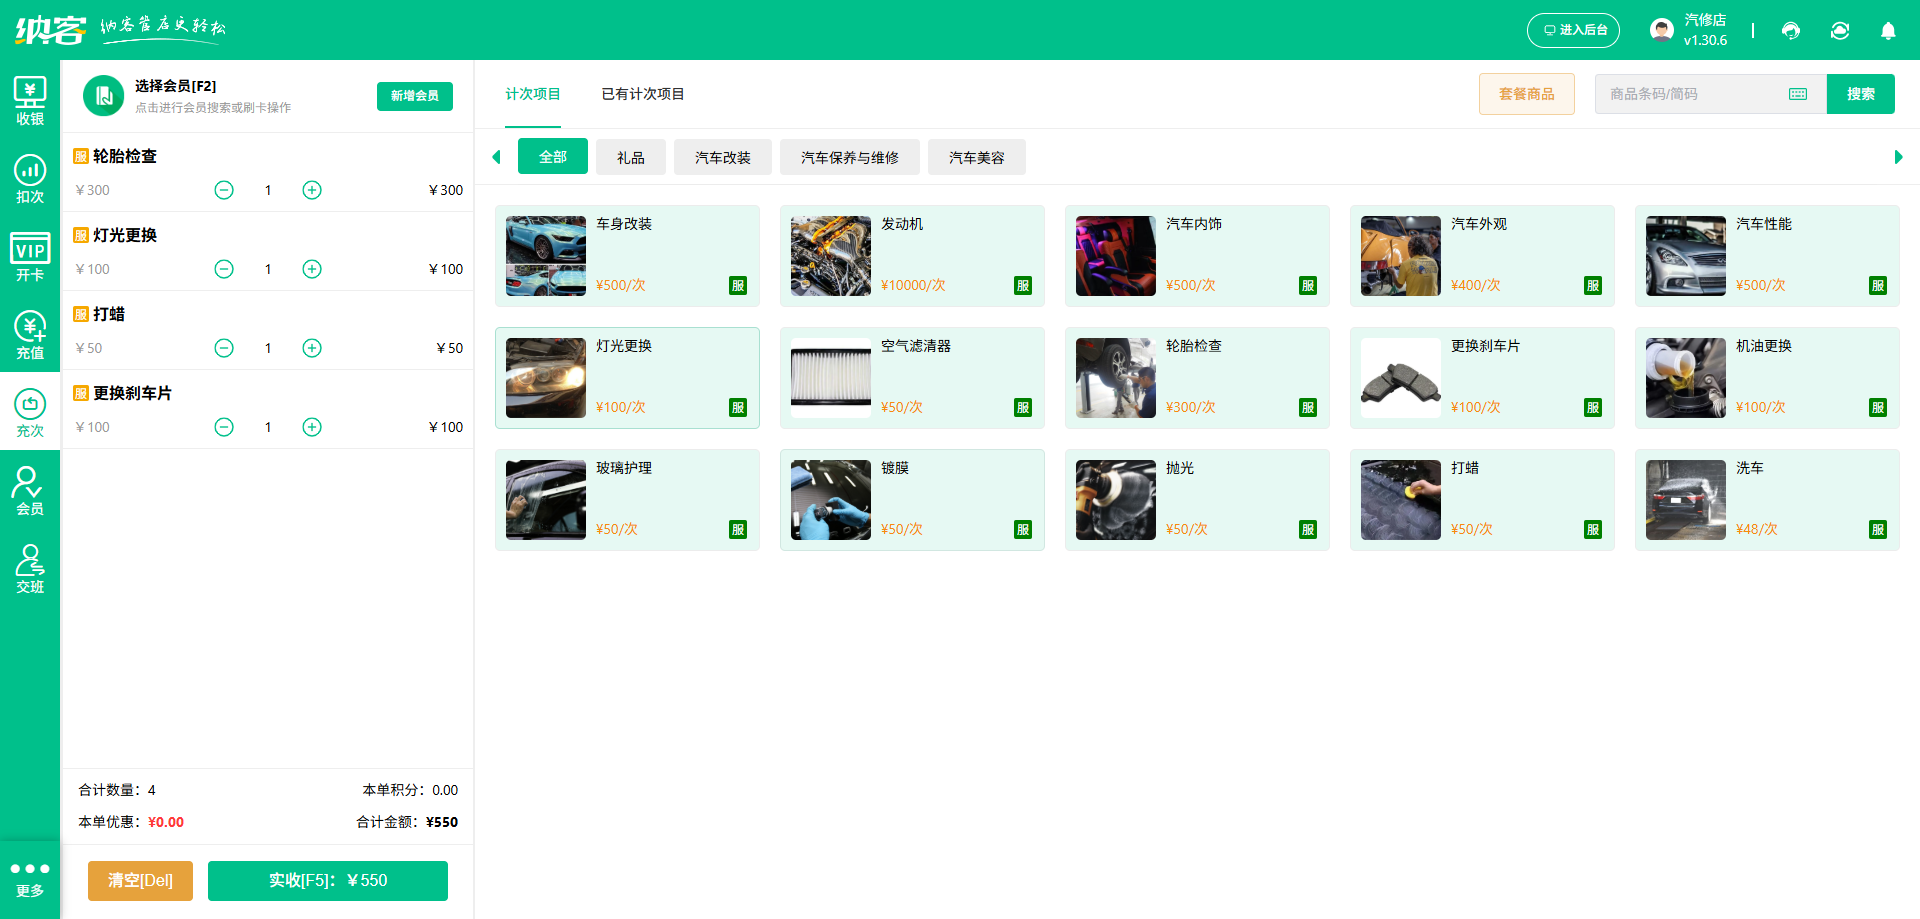Open the 收银 cashier sidebar icon
1920x919 pixels.
click(x=30, y=101)
